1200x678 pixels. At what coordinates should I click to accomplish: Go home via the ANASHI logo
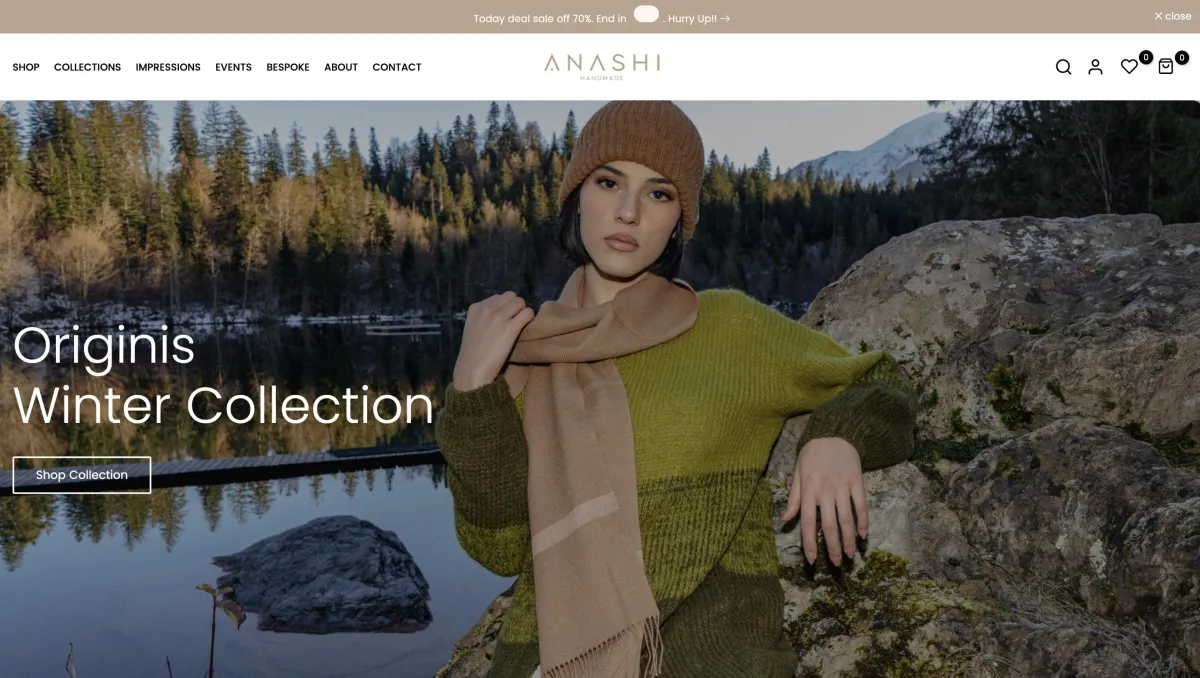tap(602, 66)
